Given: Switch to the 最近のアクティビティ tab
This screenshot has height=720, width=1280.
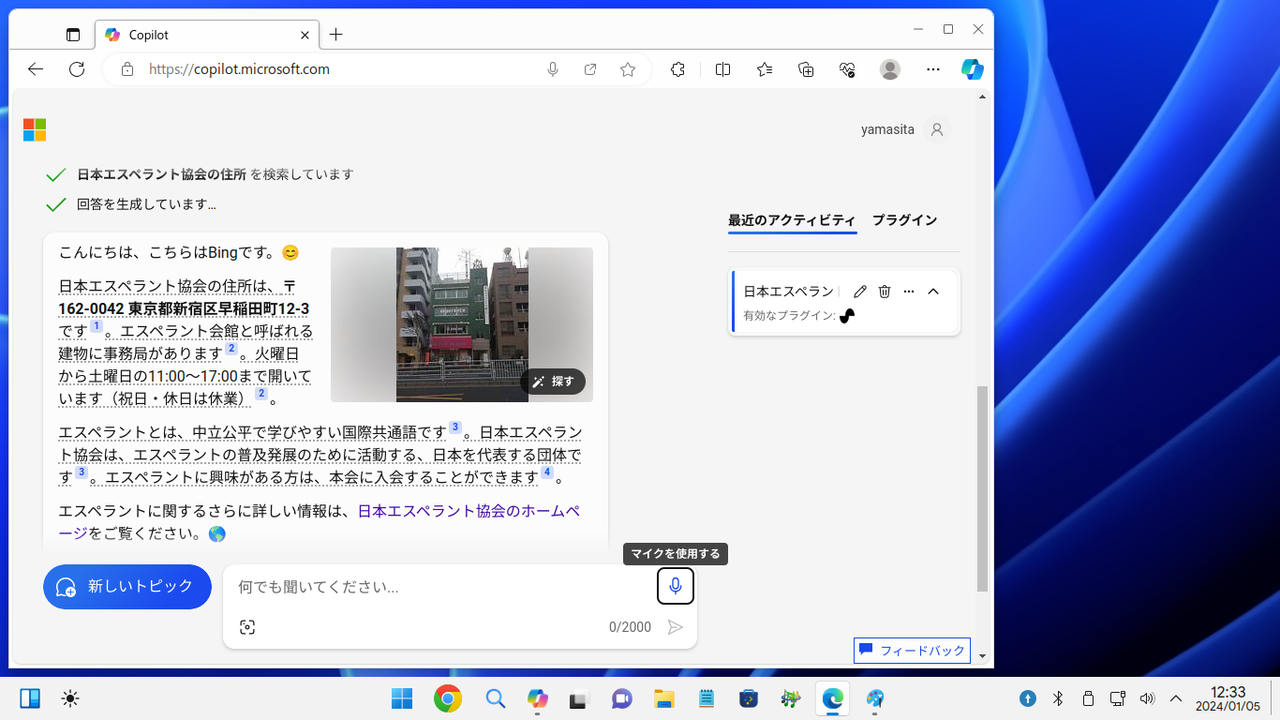Looking at the screenshot, I should pos(792,220).
